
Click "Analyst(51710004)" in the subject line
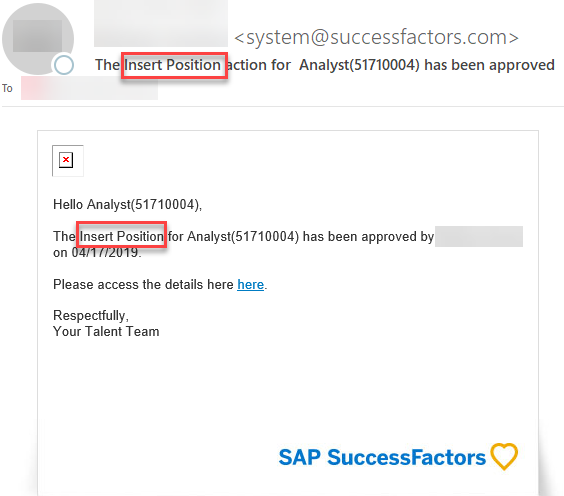coord(359,65)
